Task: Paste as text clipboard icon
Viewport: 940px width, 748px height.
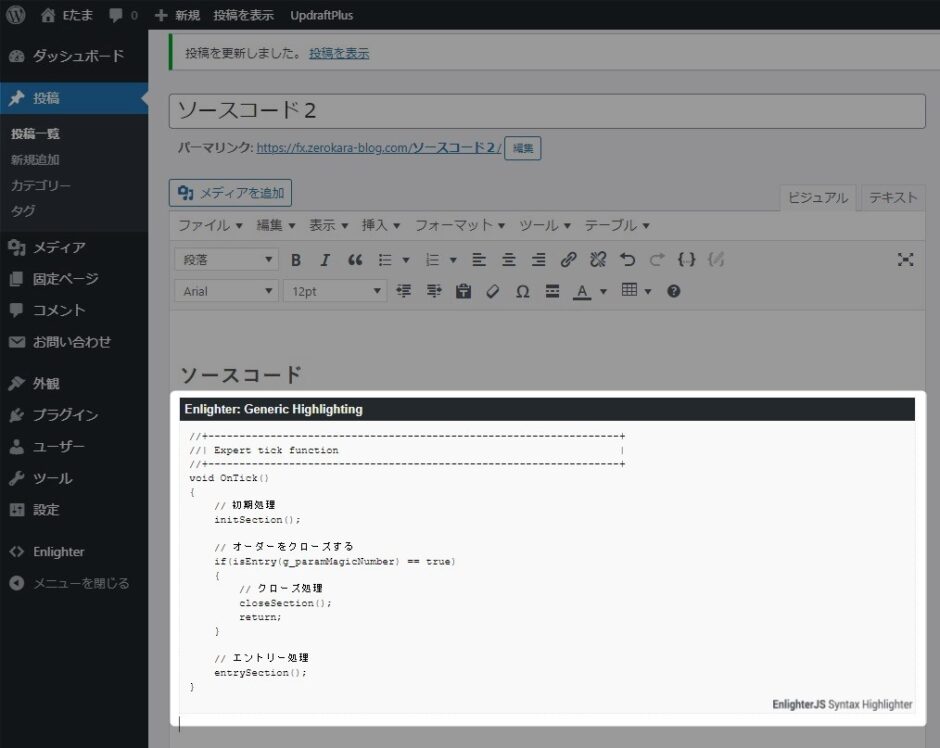Action: tap(463, 291)
